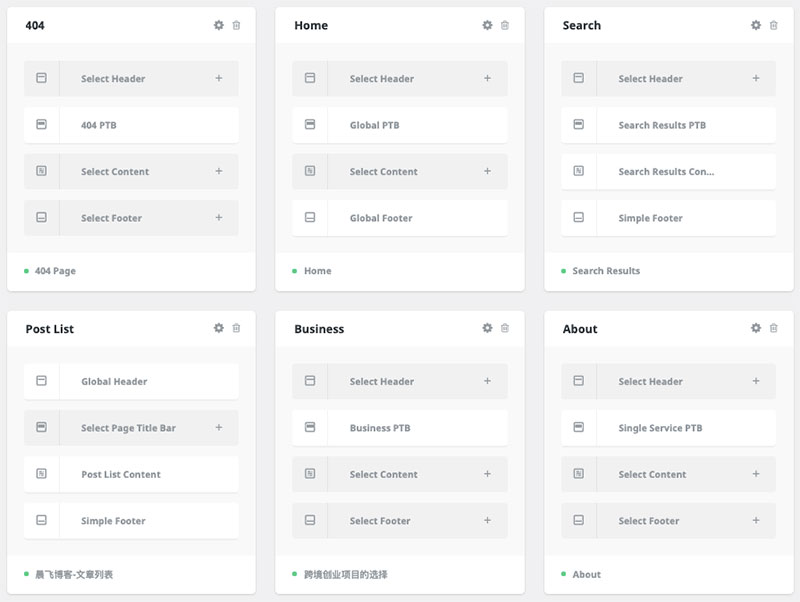Open the Single Service PTB section

click(668, 428)
